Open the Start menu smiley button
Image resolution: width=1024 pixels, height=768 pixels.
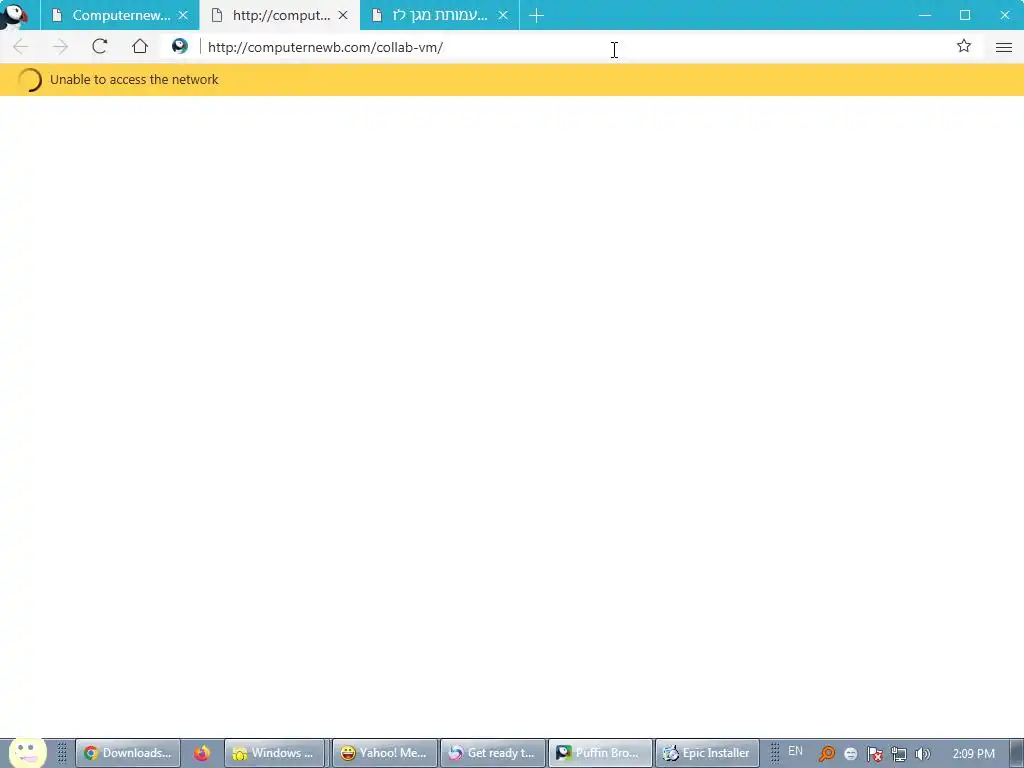pos(27,753)
